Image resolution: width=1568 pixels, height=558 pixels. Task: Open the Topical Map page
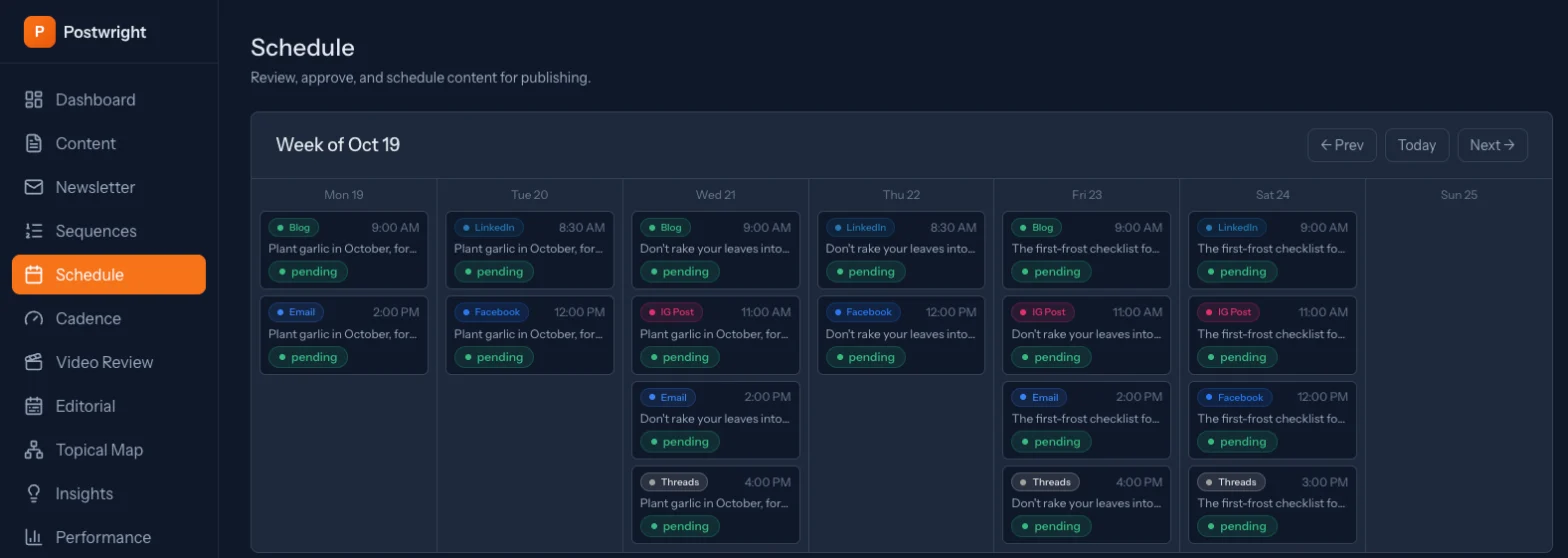pos(109,450)
